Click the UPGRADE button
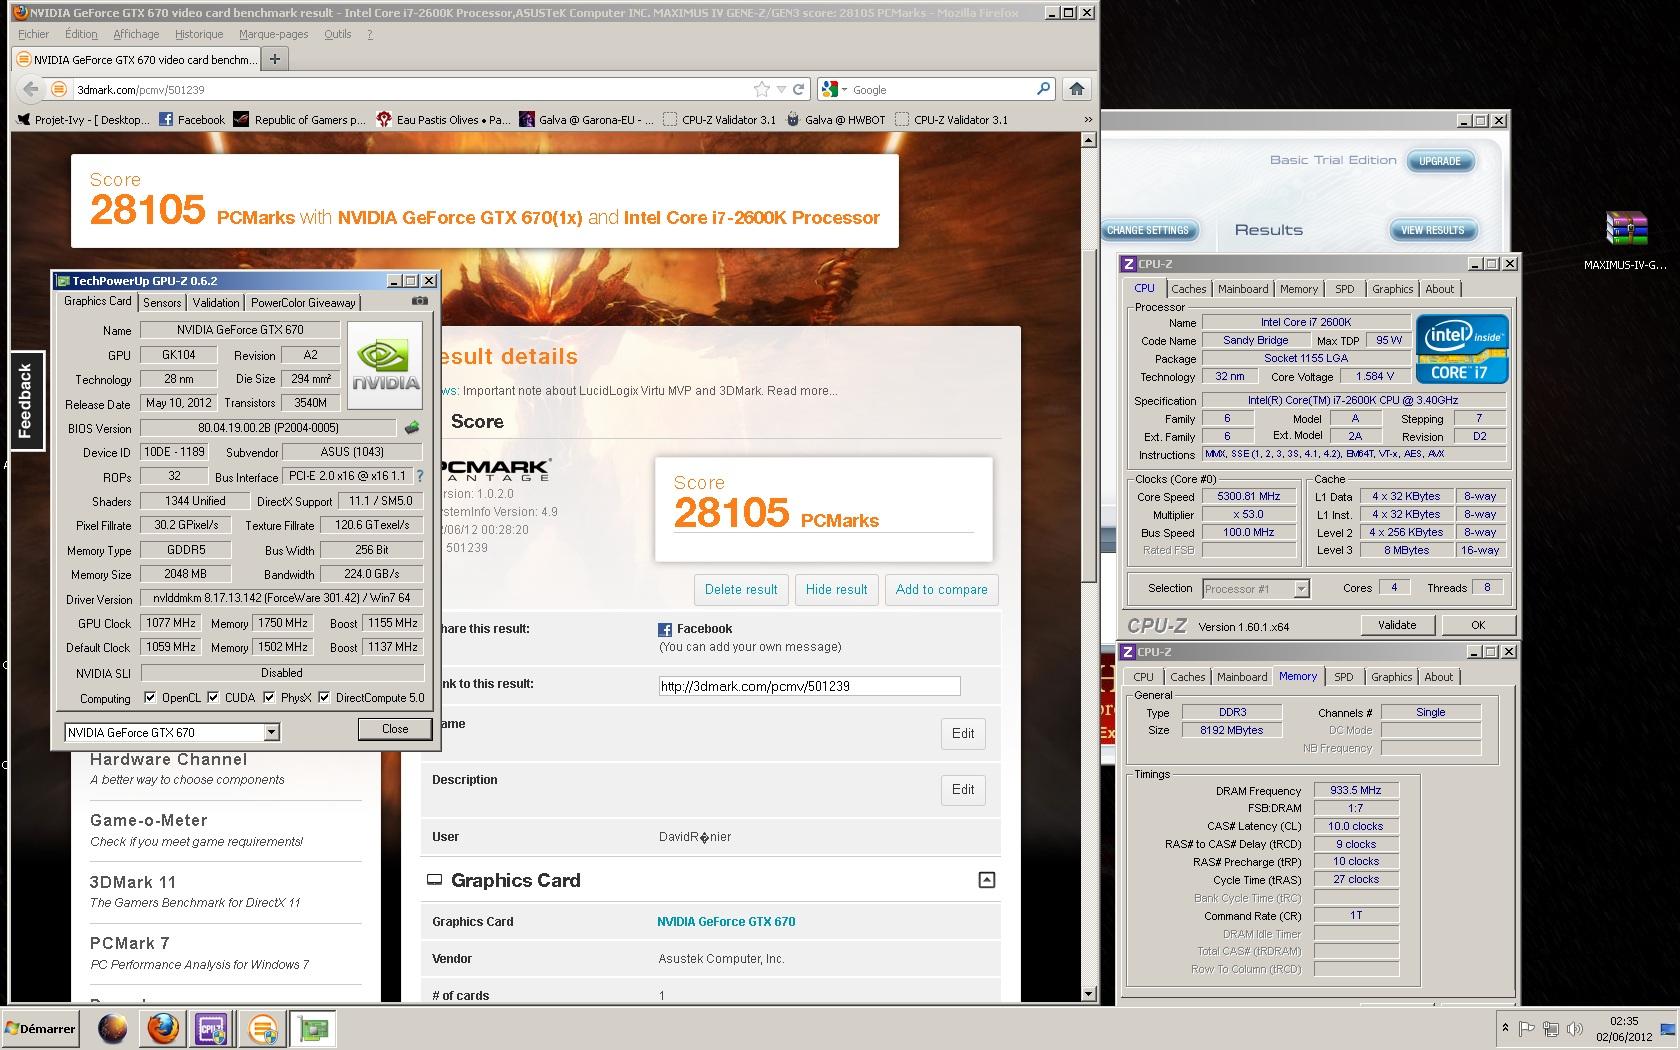Viewport: 1680px width, 1050px height. 1440,161
